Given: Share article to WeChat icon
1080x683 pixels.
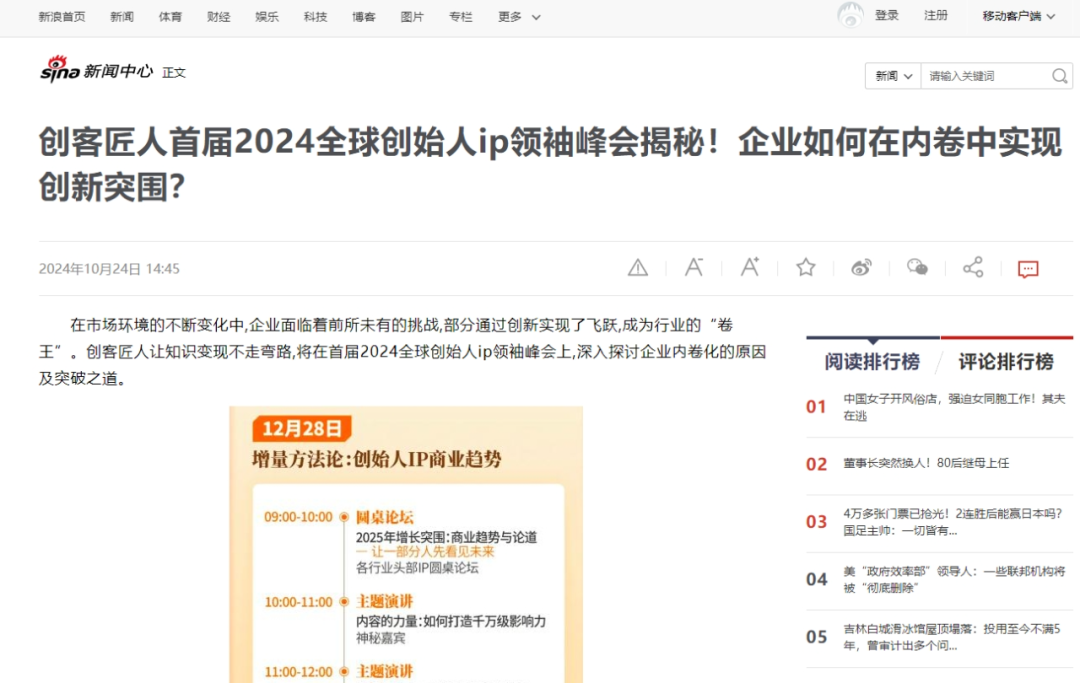Looking at the screenshot, I should tap(917, 267).
